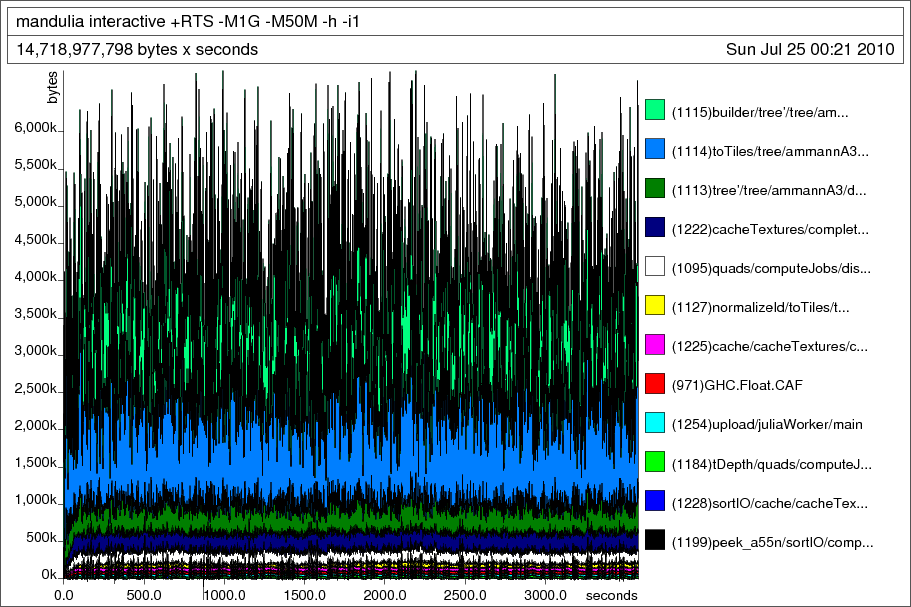Click the legend label (1114)toTiles/tree/ammannA3...
Image resolution: width=911 pixels, height=607 pixels.
tap(770, 152)
